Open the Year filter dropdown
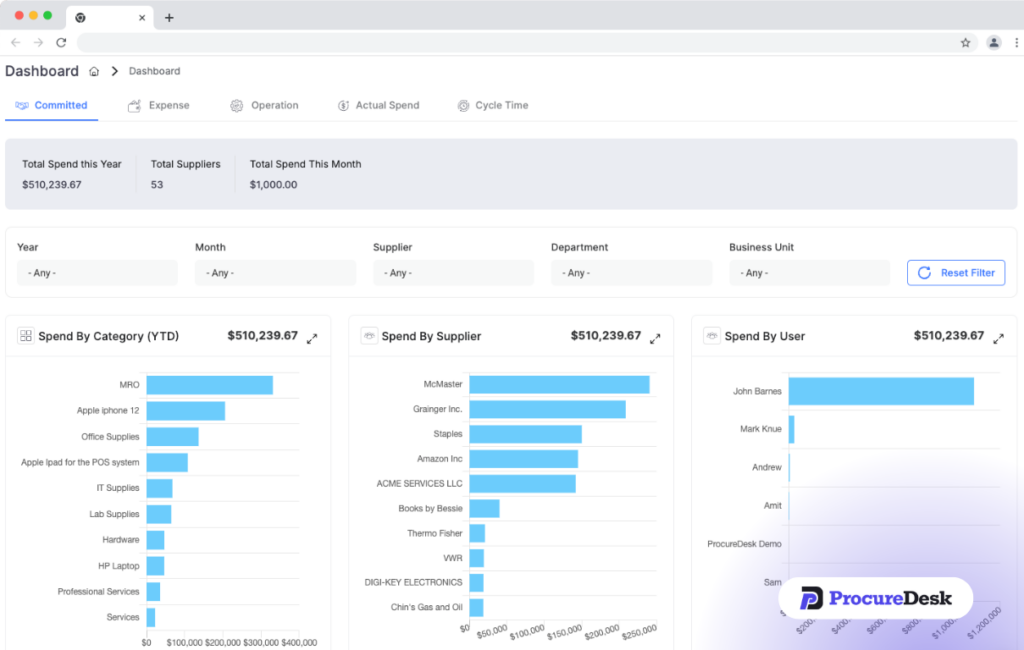This screenshot has height=650, width=1024. tap(97, 273)
